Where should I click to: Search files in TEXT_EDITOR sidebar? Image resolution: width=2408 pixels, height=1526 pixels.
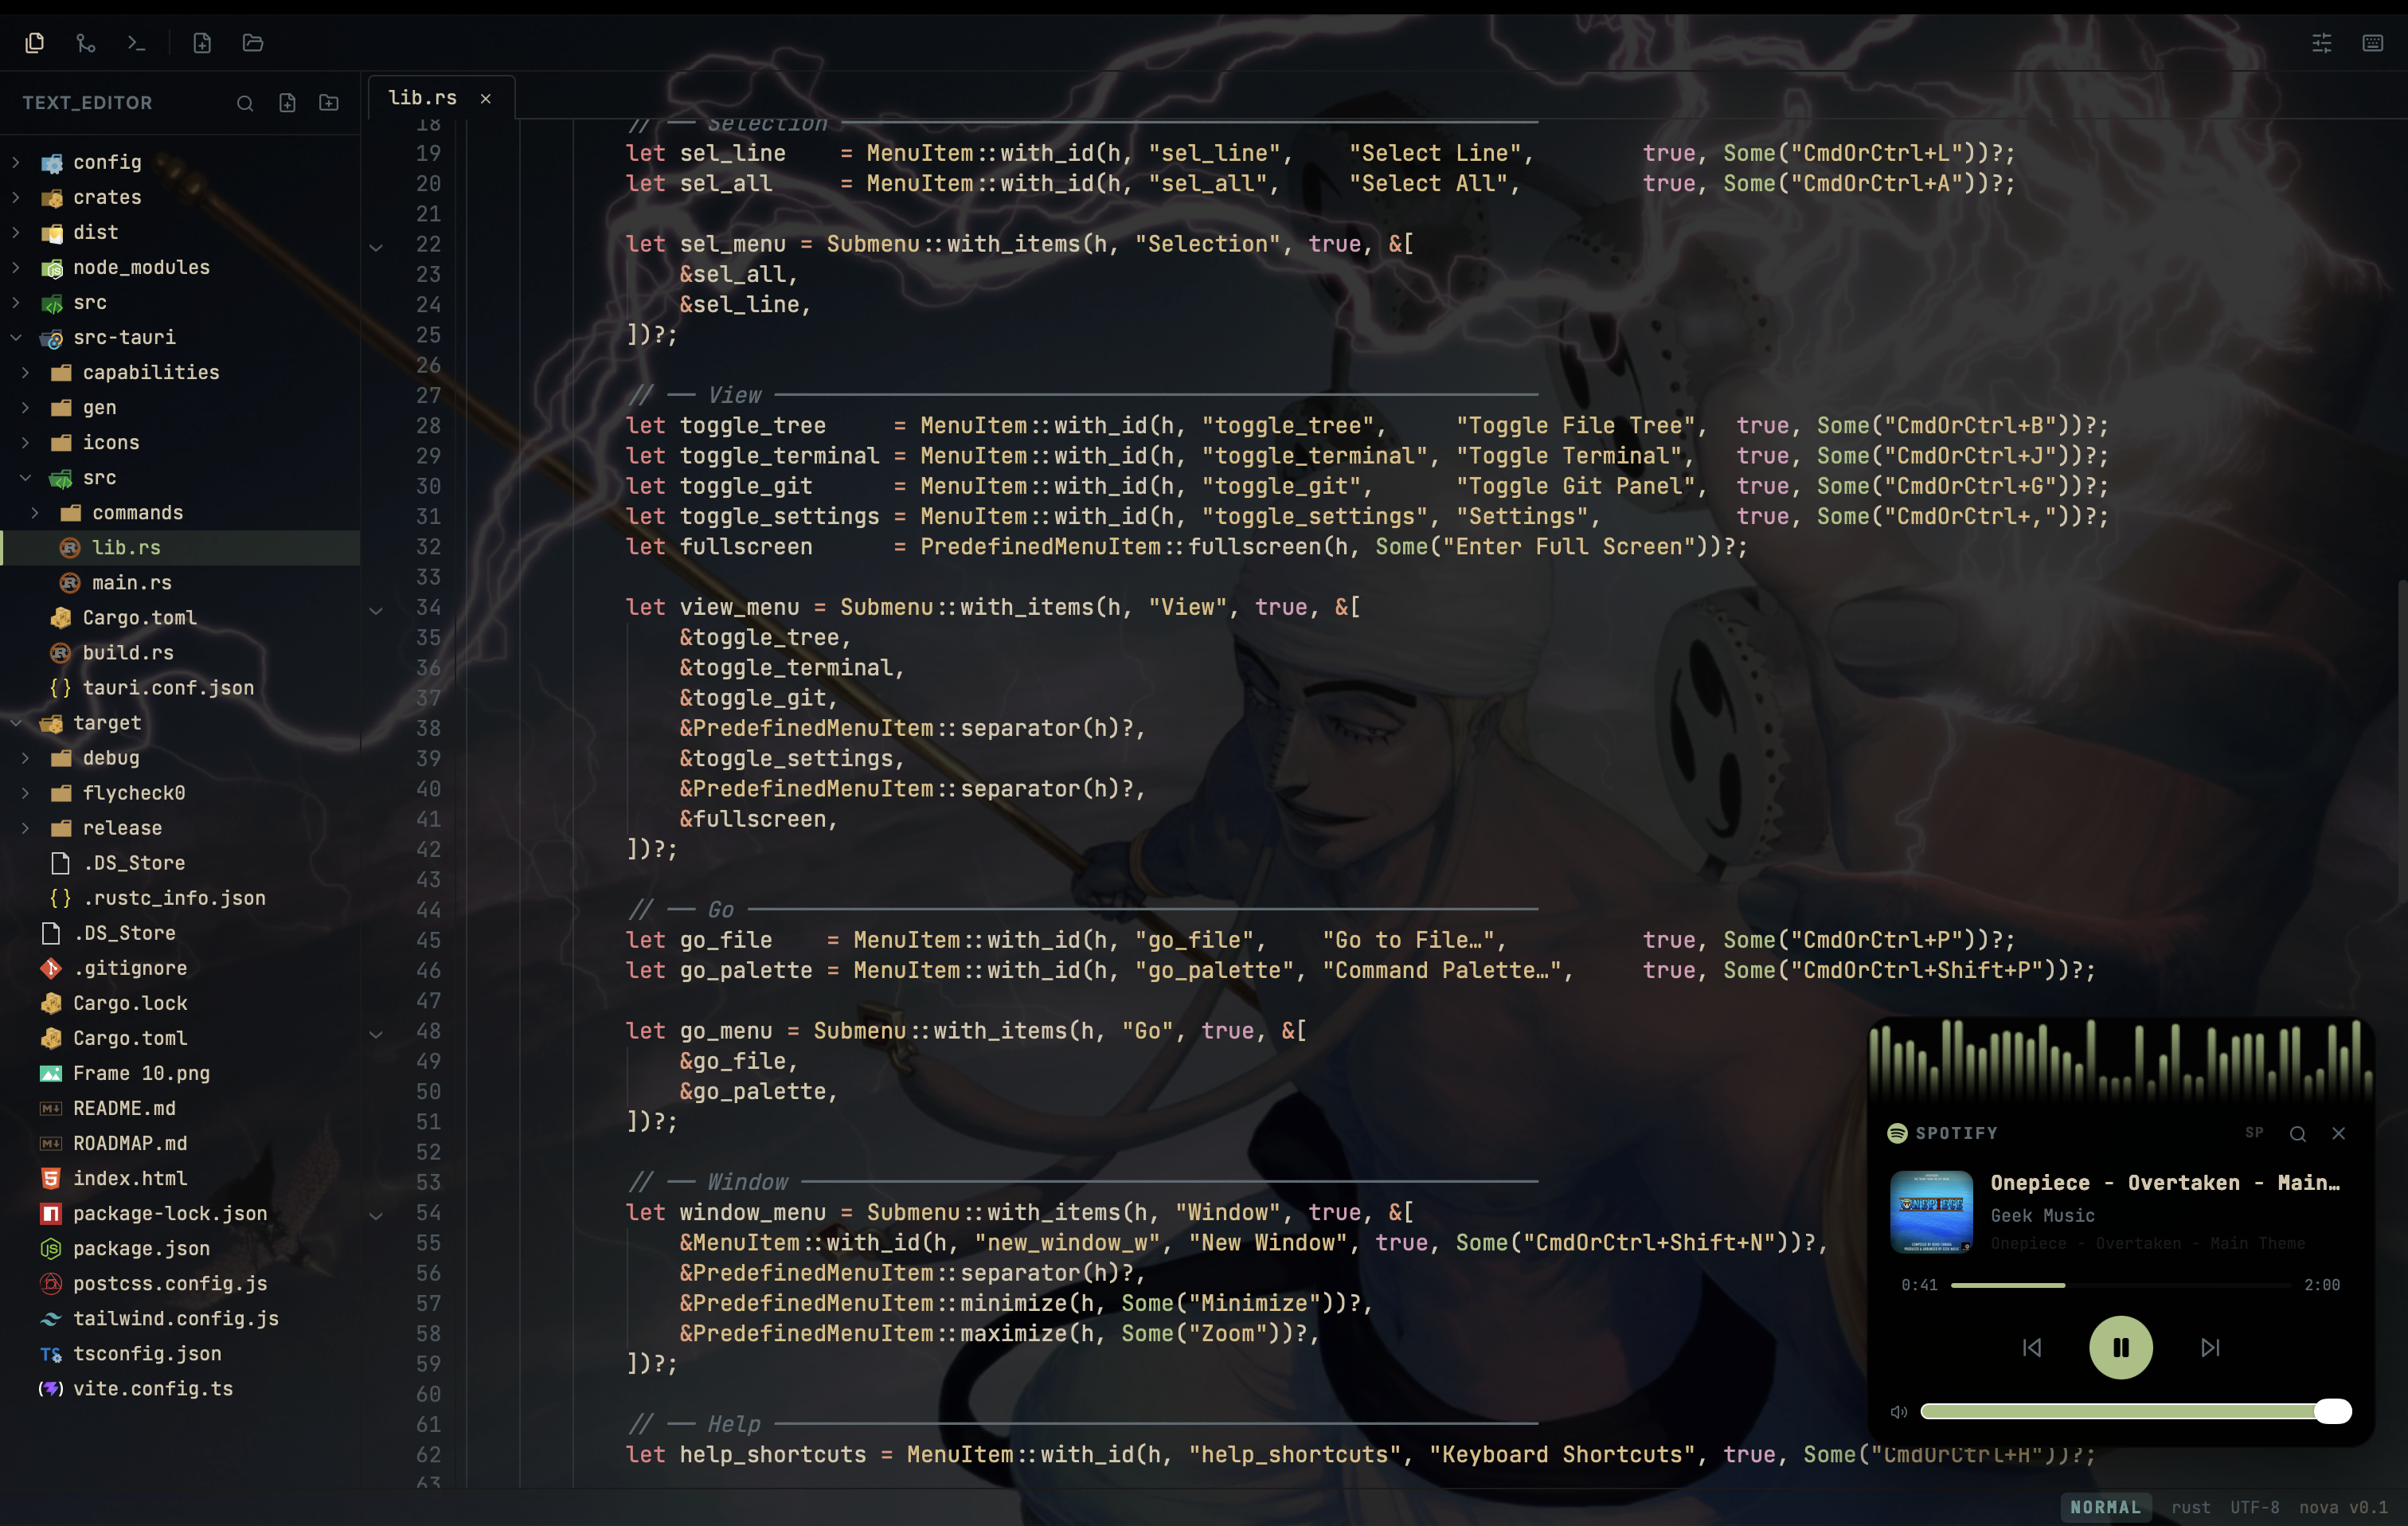(x=245, y=103)
